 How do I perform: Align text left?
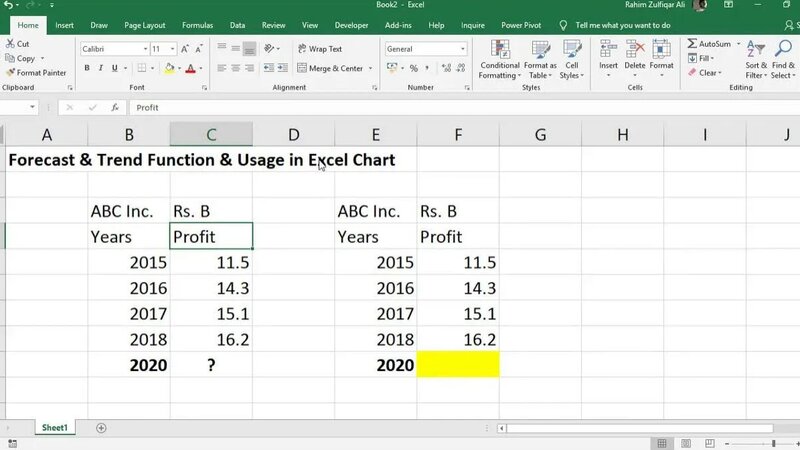221,68
